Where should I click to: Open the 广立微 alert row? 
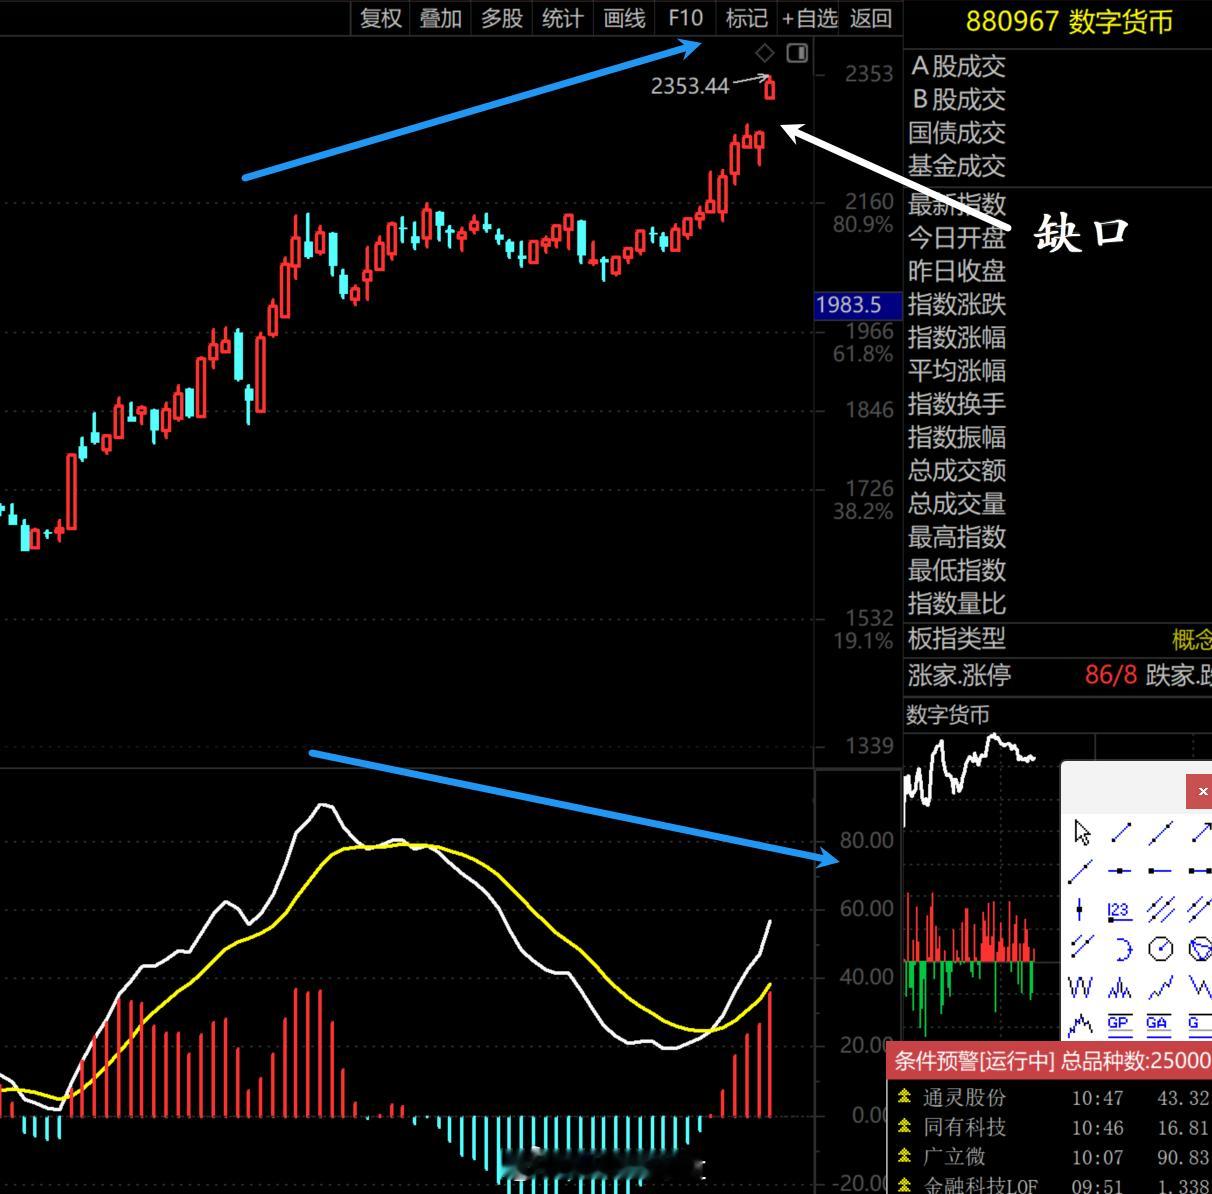(1049, 1156)
